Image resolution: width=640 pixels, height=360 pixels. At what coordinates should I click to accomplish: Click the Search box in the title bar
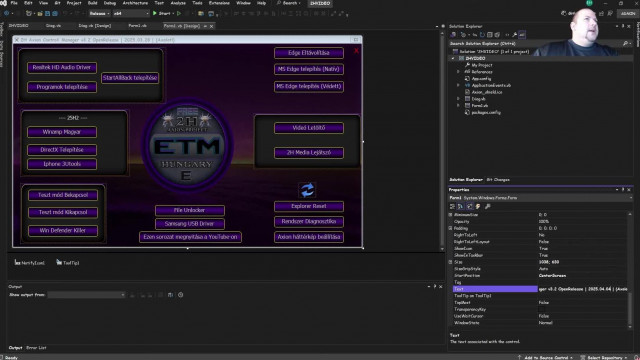pyautogui.click(x=289, y=3)
